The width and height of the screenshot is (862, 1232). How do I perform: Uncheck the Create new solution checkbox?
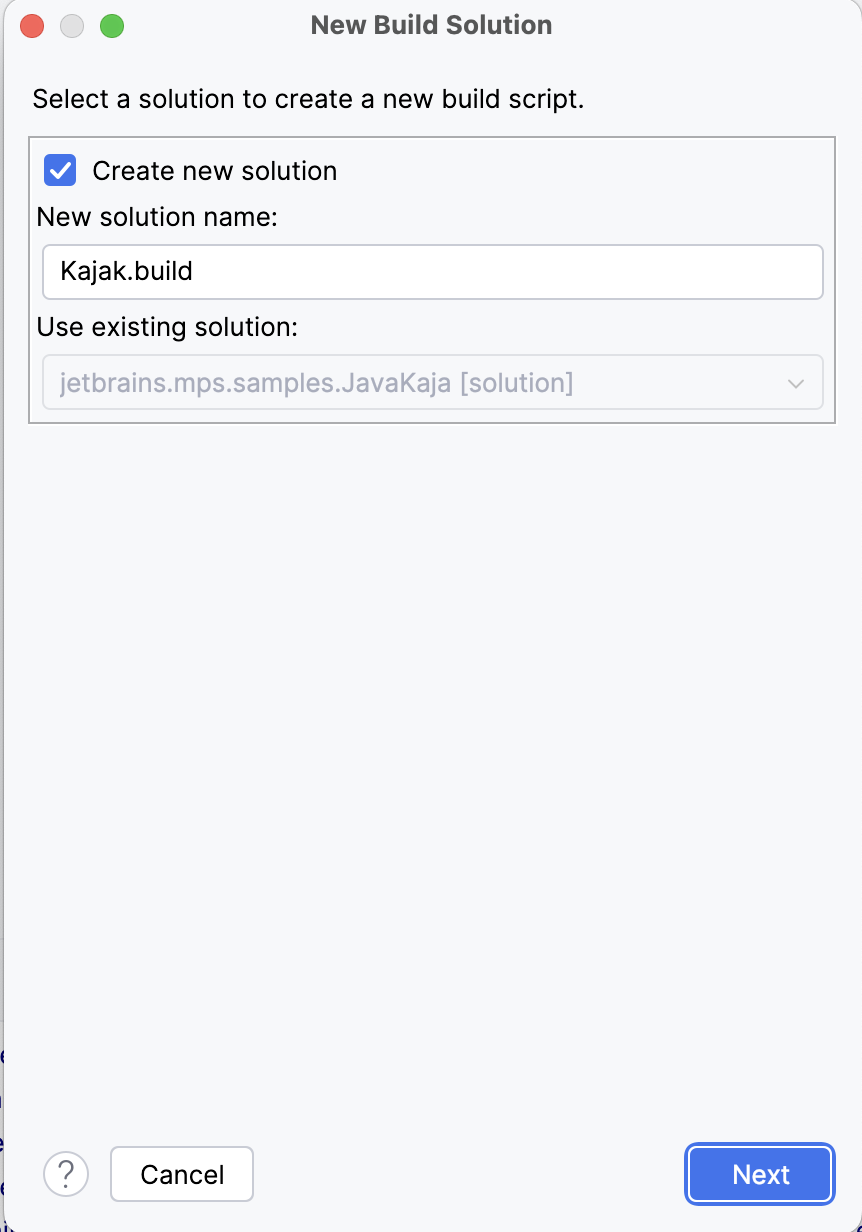point(60,171)
